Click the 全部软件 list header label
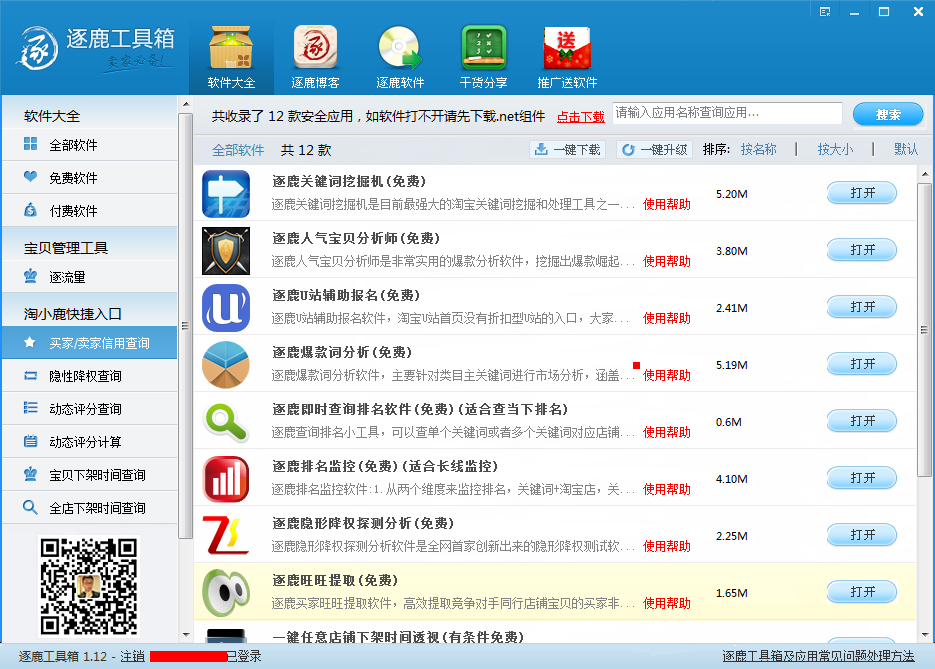The width and height of the screenshot is (935, 669). click(238, 150)
